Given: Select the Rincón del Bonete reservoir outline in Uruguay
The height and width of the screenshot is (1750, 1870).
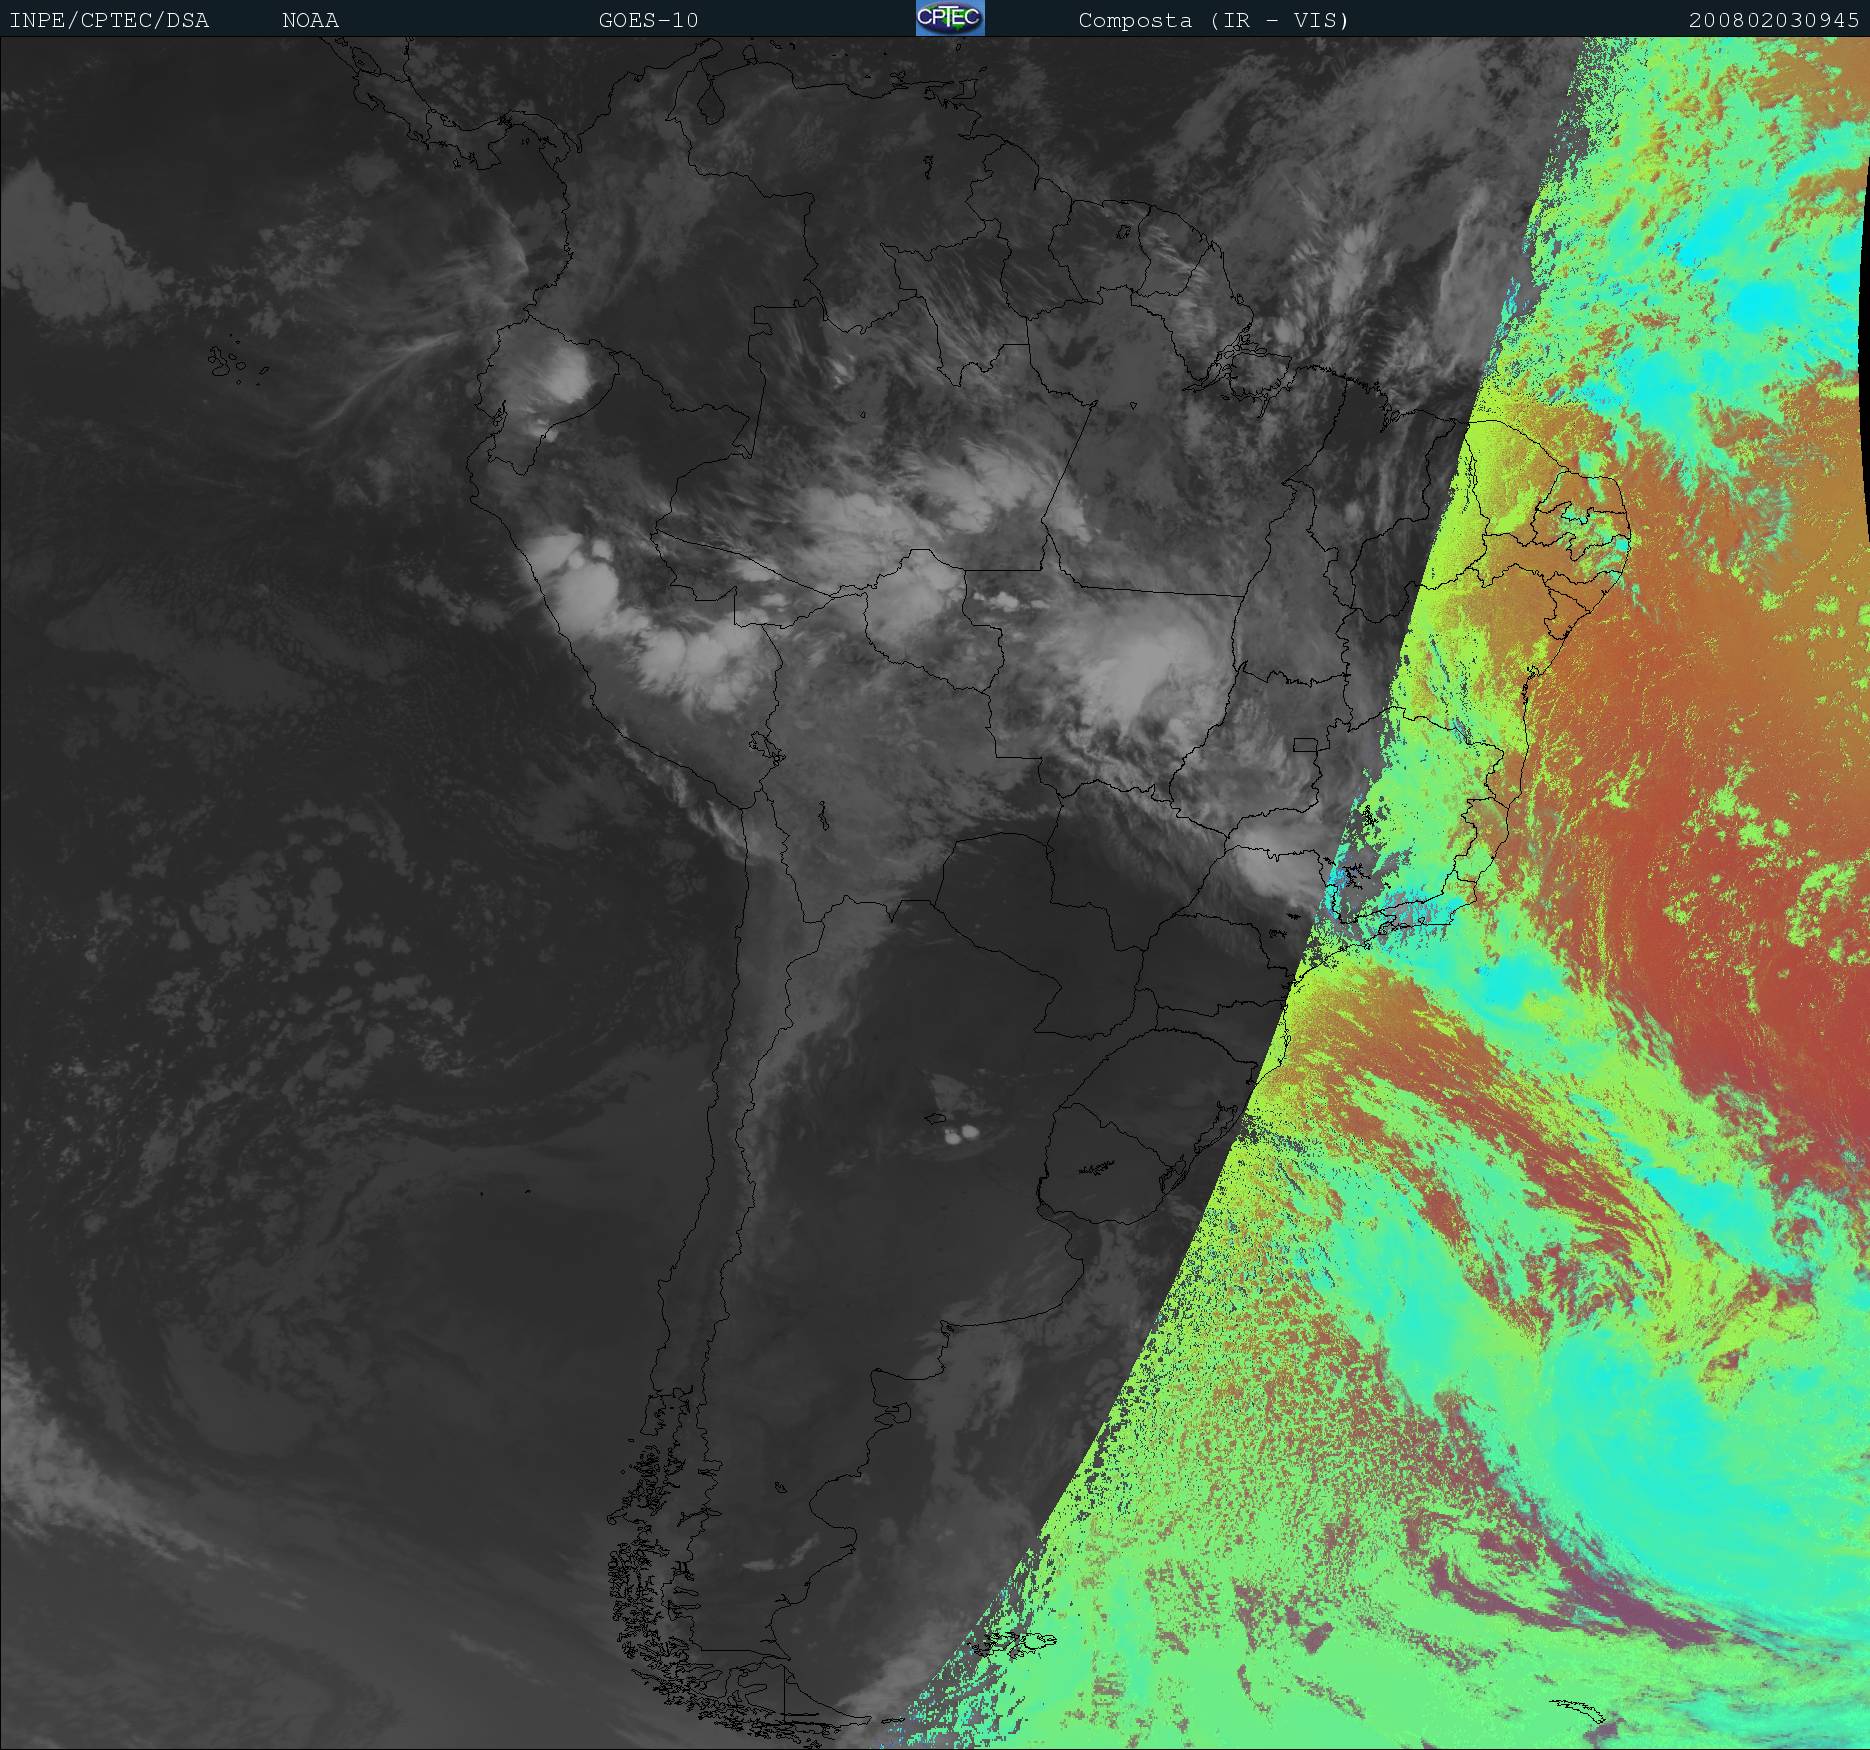Looking at the screenshot, I should (x=1095, y=1166).
